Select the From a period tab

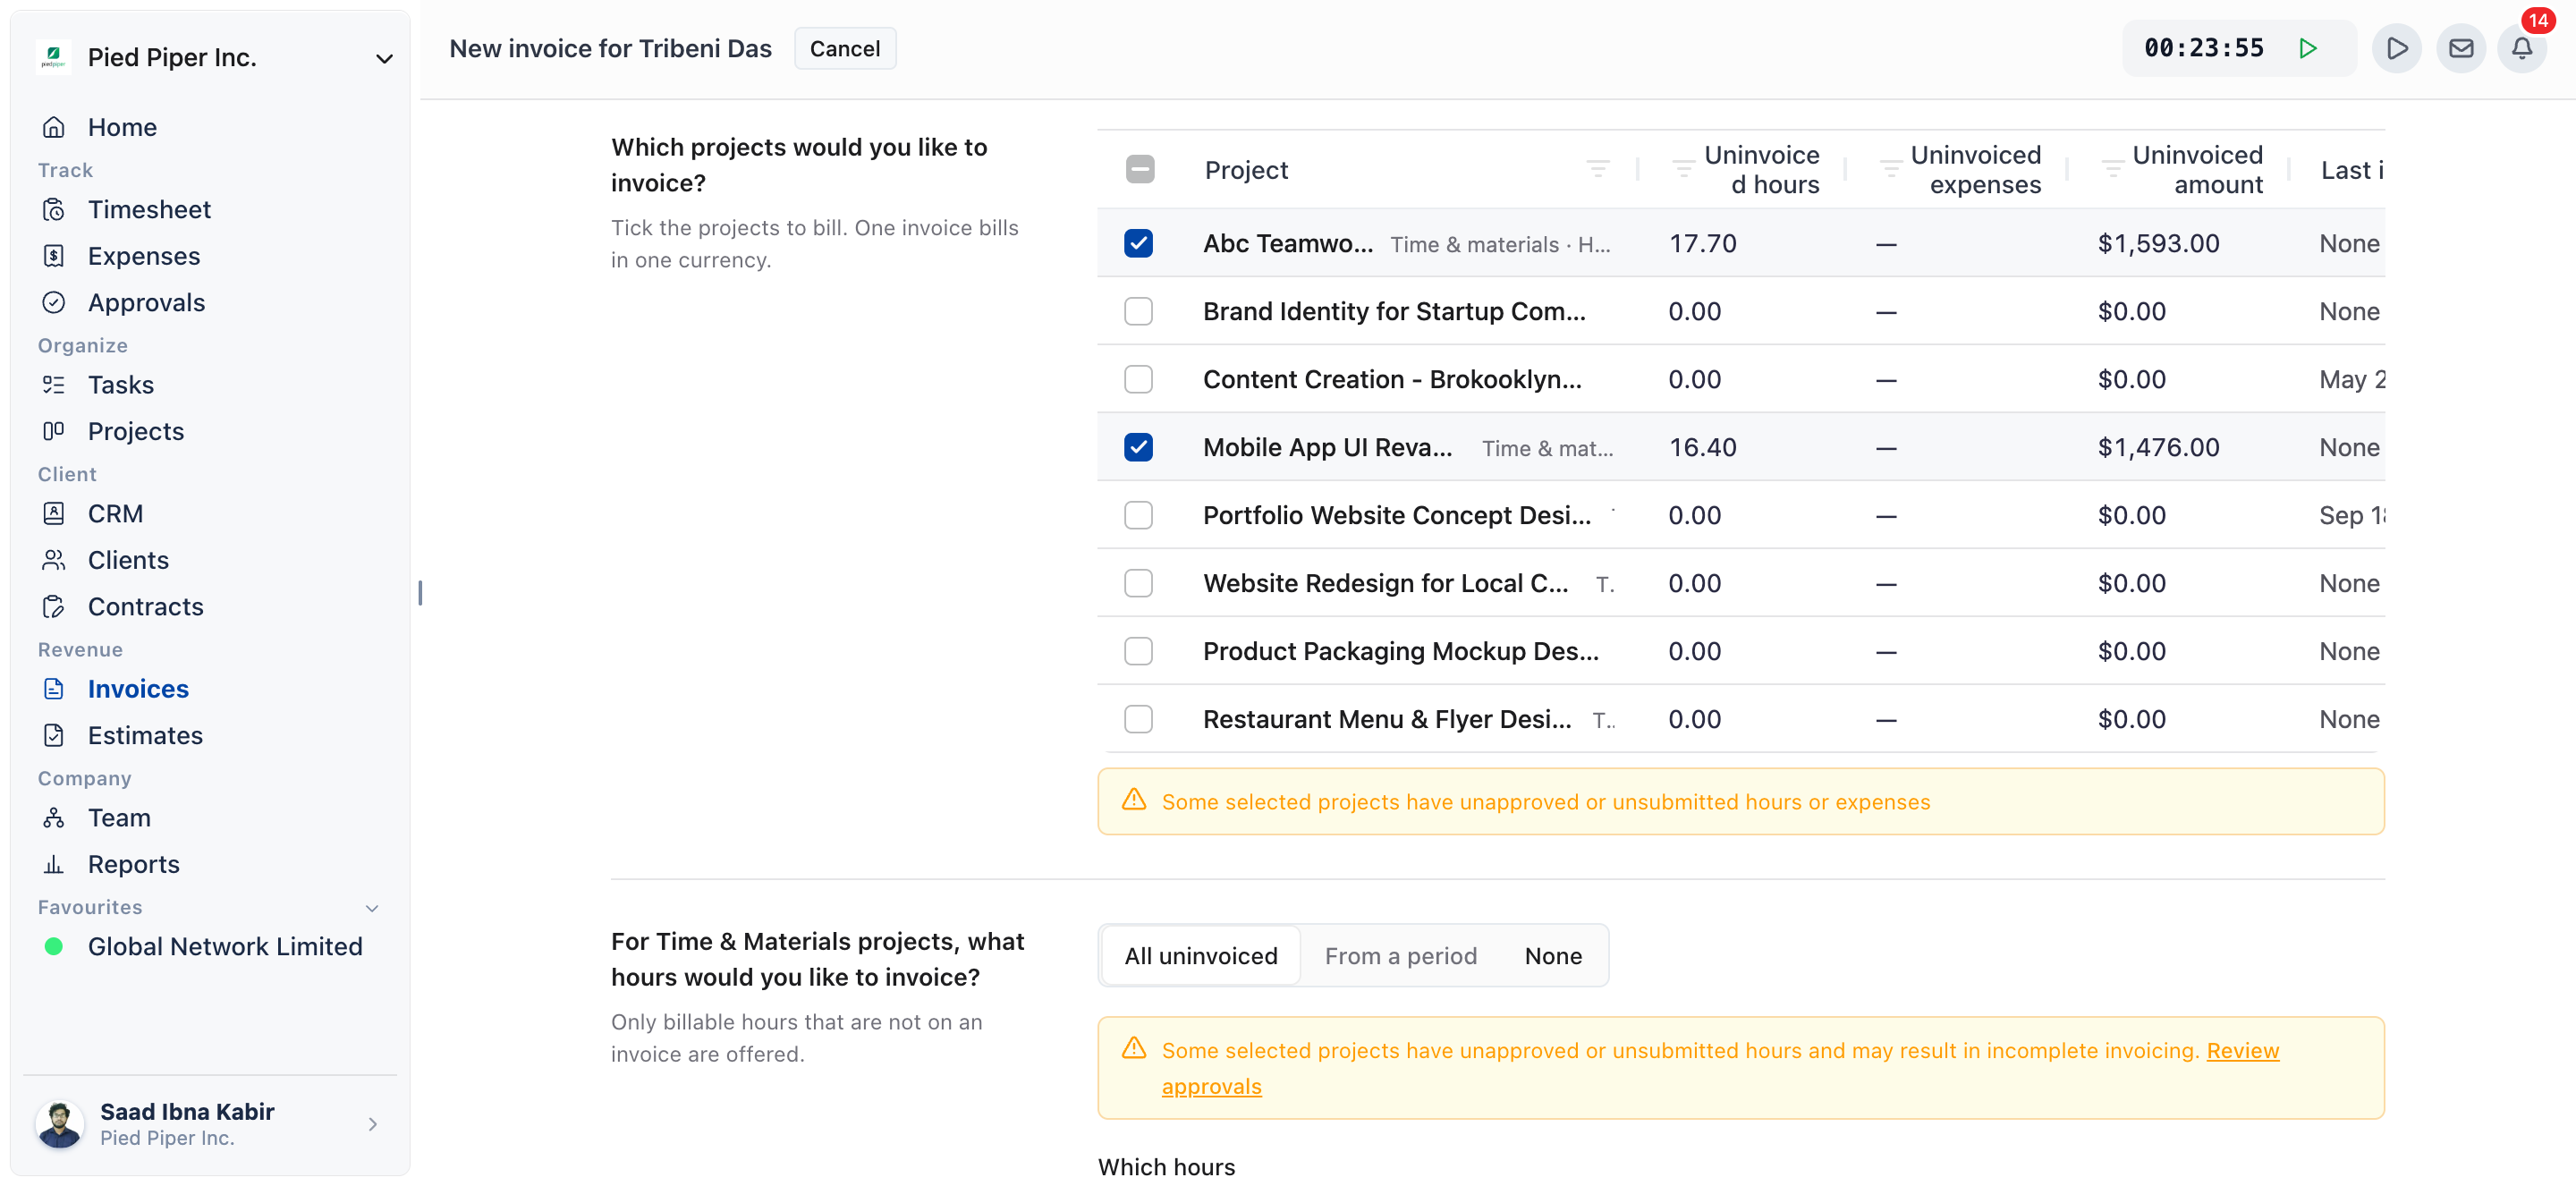(1400, 955)
